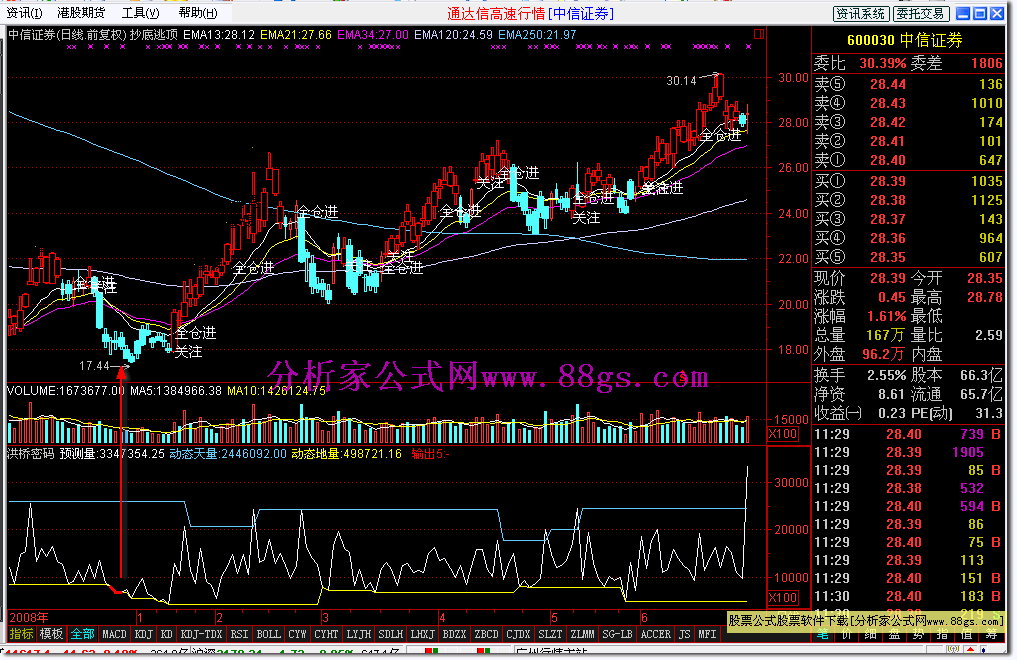This screenshot has width=1017, height=660.
Task: Switch to the SG-LB indicator tab
Action: 617,634
